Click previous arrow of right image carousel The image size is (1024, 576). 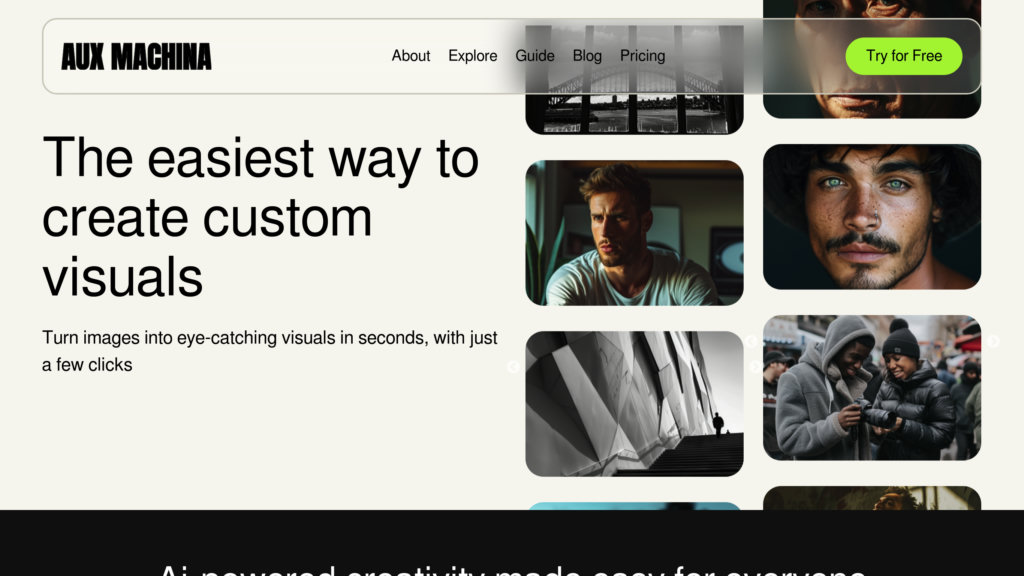752,341
